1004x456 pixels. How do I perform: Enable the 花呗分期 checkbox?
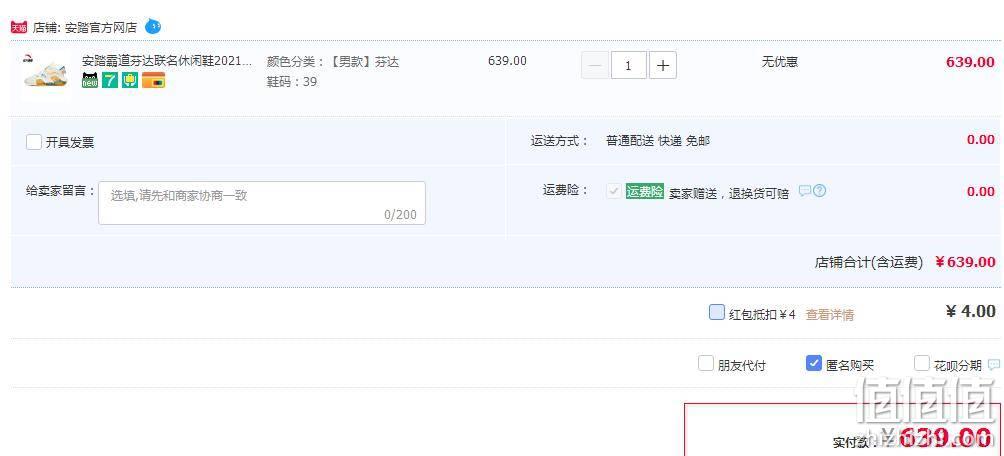(921, 364)
